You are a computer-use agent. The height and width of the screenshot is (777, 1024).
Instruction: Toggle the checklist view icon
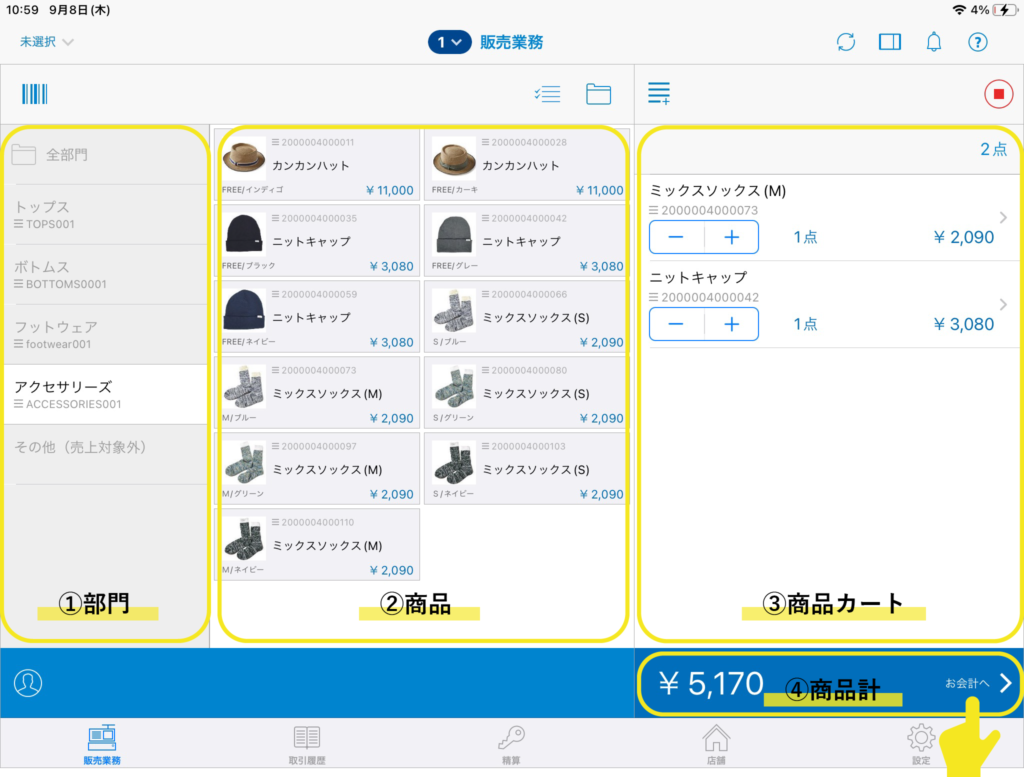click(547, 95)
